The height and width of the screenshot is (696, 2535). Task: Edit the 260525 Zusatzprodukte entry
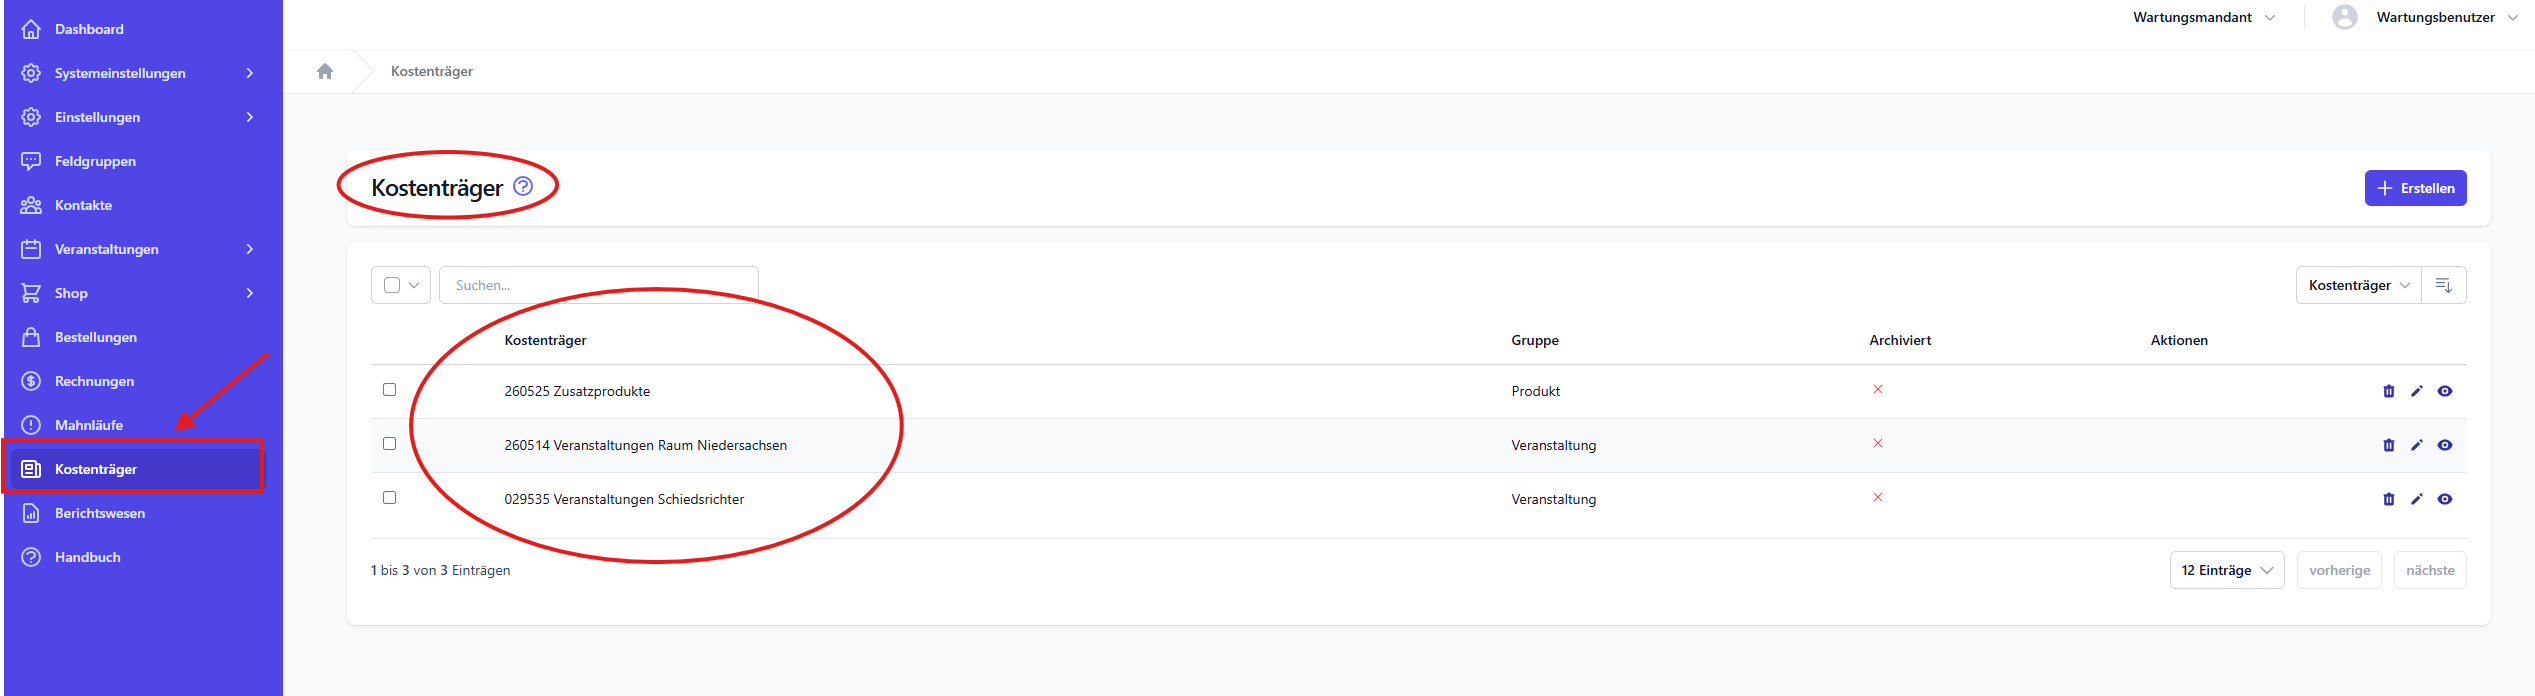tap(2417, 391)
